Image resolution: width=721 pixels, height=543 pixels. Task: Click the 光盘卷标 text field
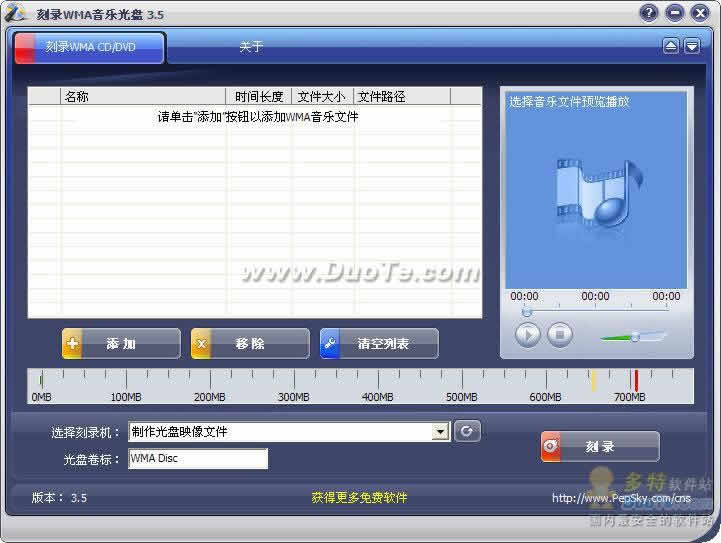click(198, 459)
